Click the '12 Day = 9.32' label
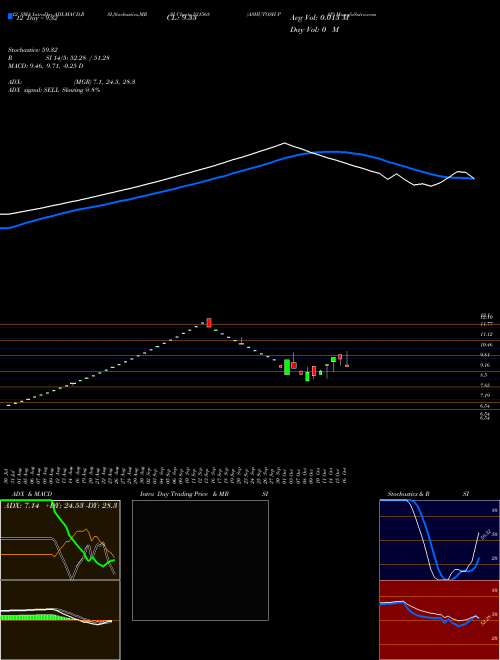Viewport: 500px width, 660px height. (37, 18)
